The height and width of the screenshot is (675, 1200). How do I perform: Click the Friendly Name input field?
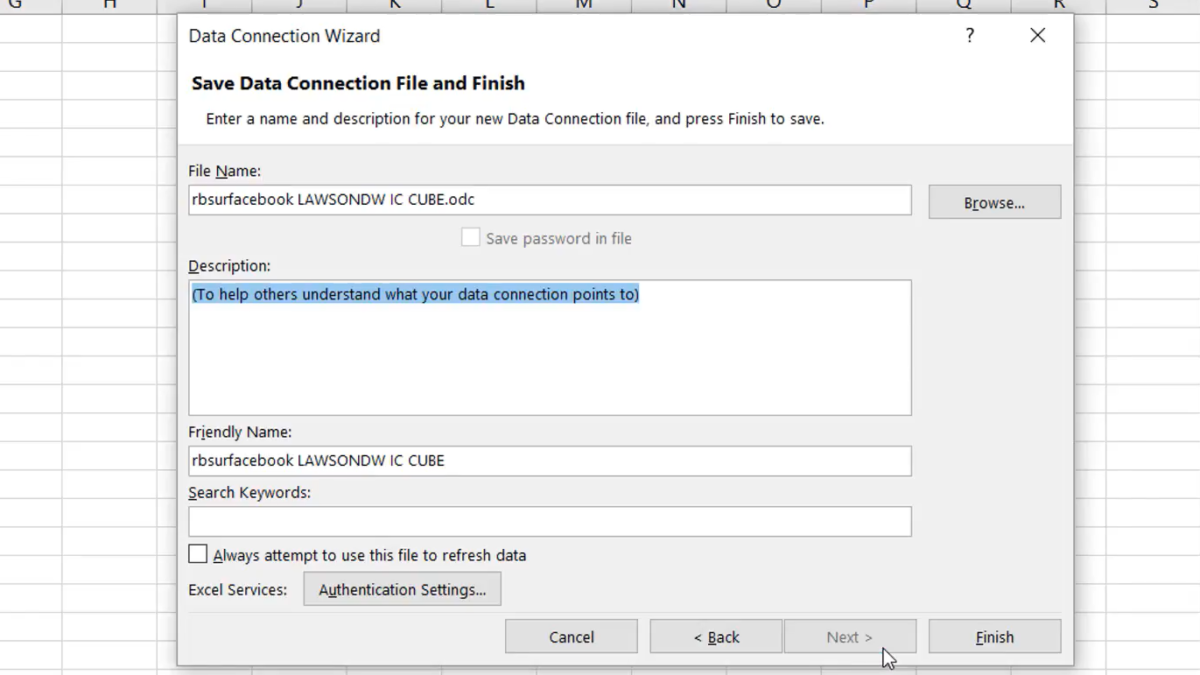550,461
